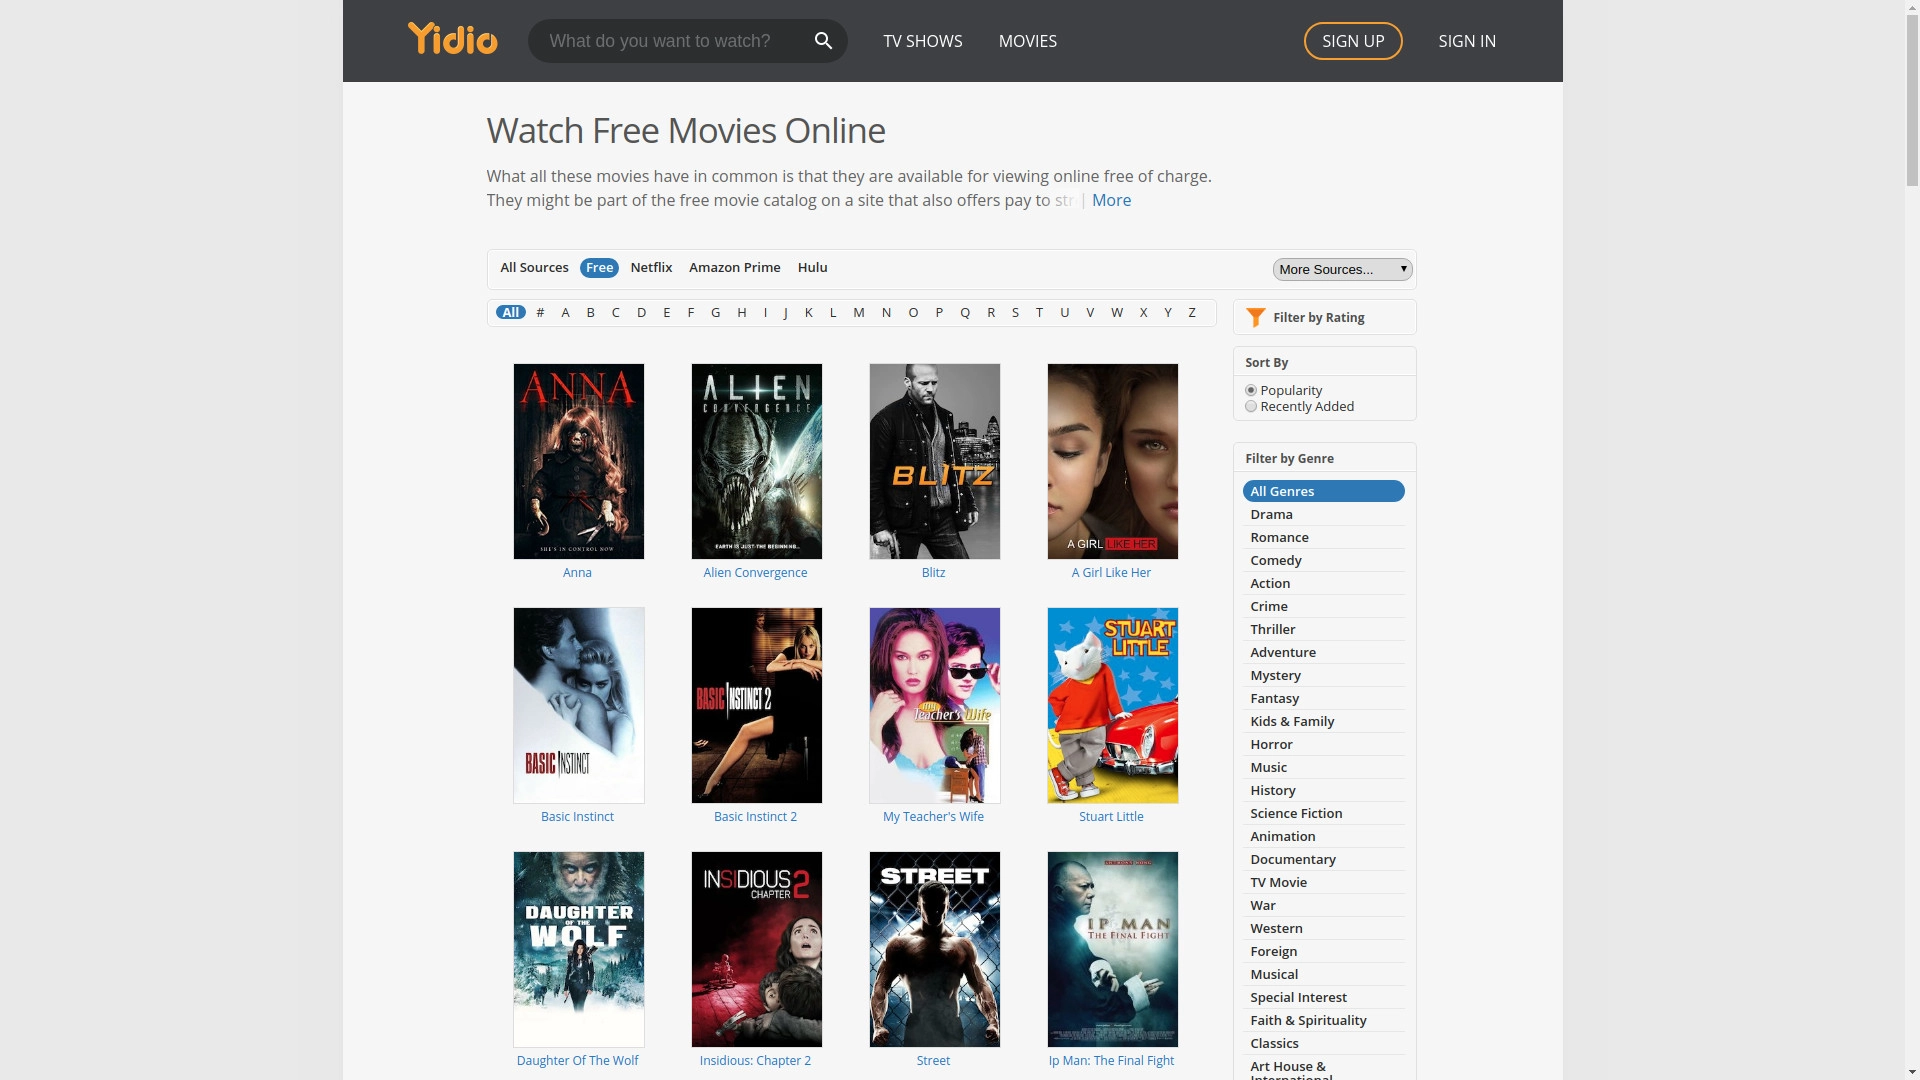Open the Stuart Little poster

(x=1112, y=705)
